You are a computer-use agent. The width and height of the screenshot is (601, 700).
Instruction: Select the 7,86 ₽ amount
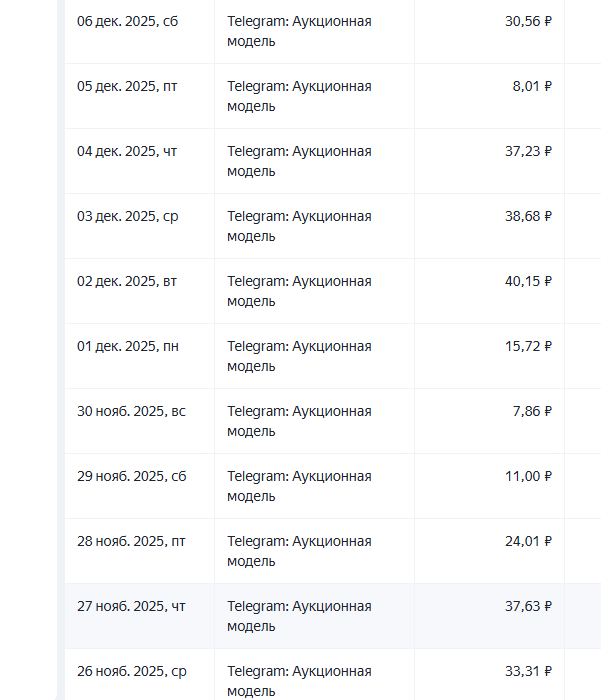[x=532, y=411]
